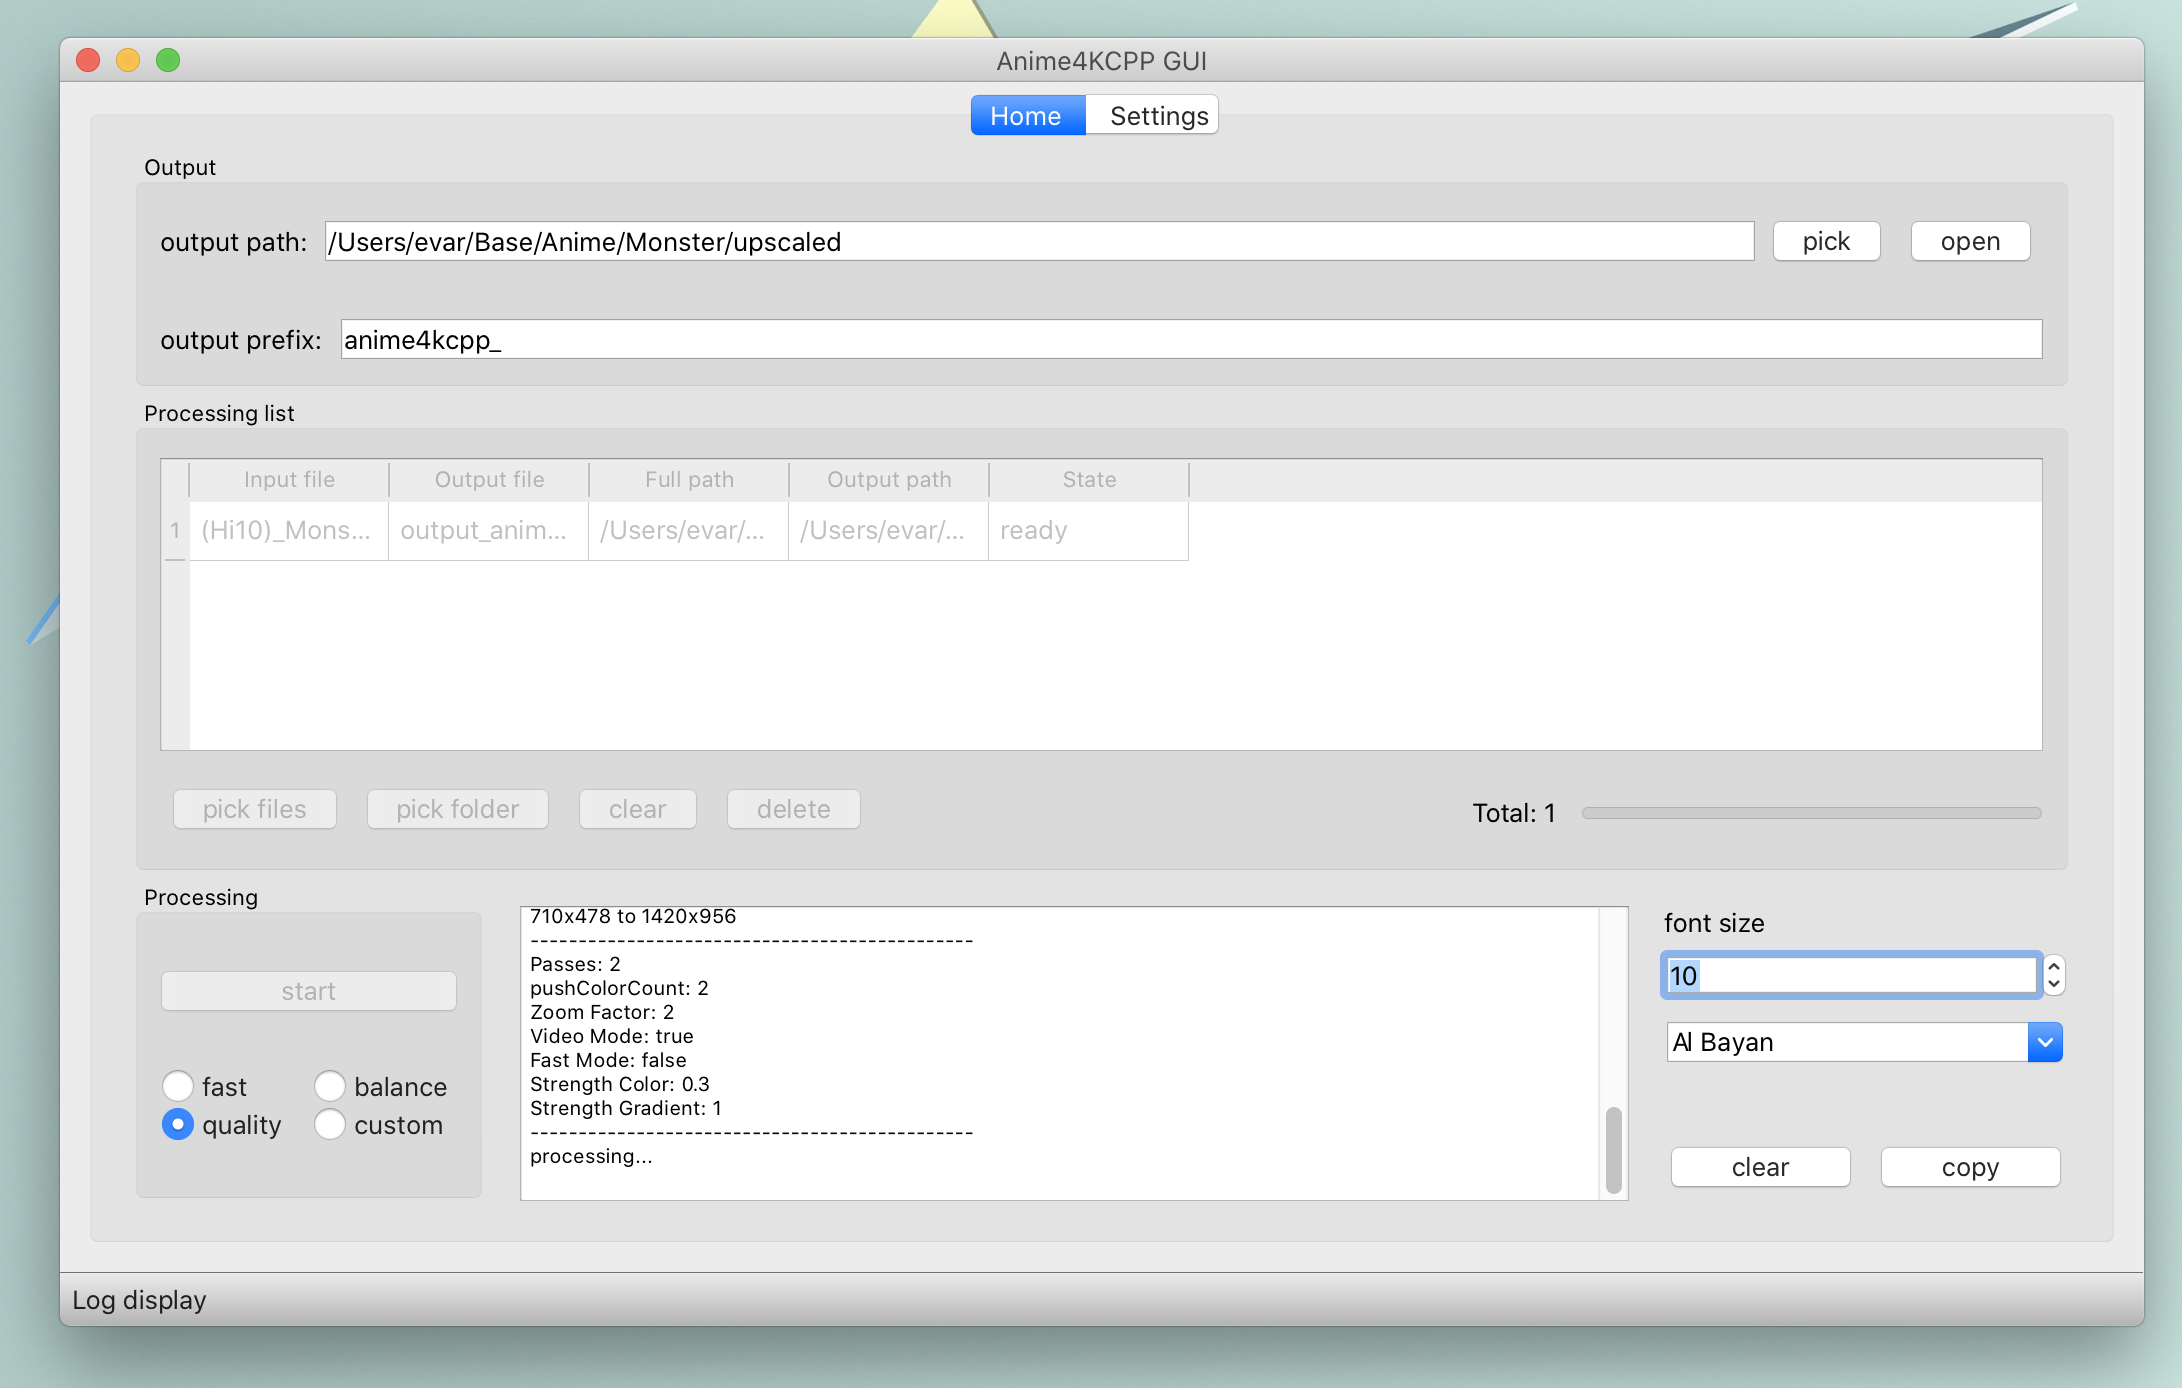Click the output path text field
Screen dimensions: 2182x1388
point(1038,242)
